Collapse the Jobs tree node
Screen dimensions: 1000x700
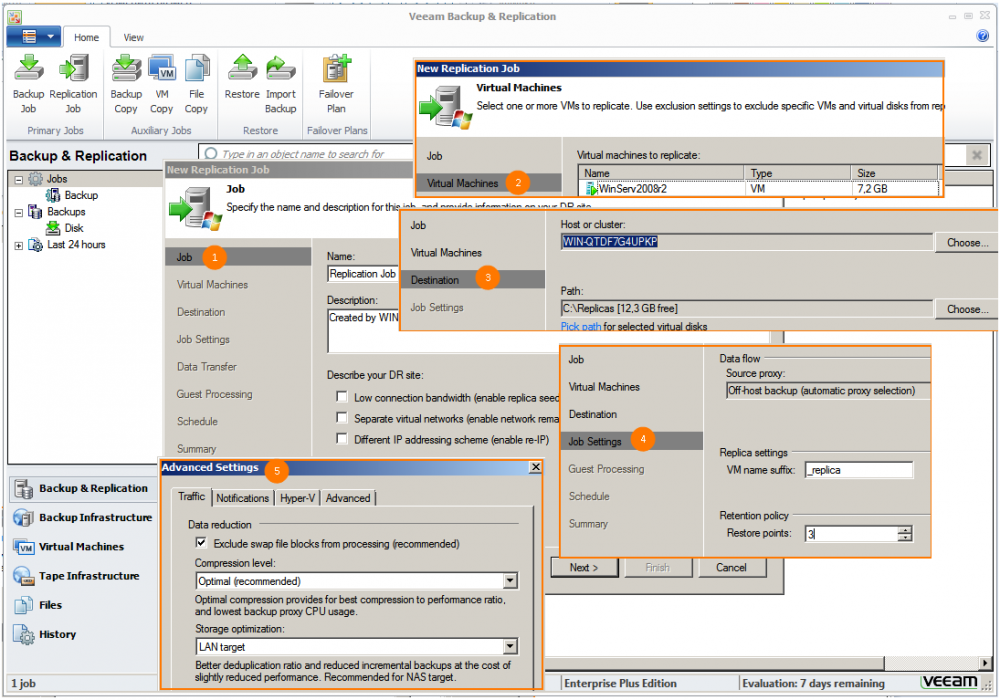tap(18, 180)
